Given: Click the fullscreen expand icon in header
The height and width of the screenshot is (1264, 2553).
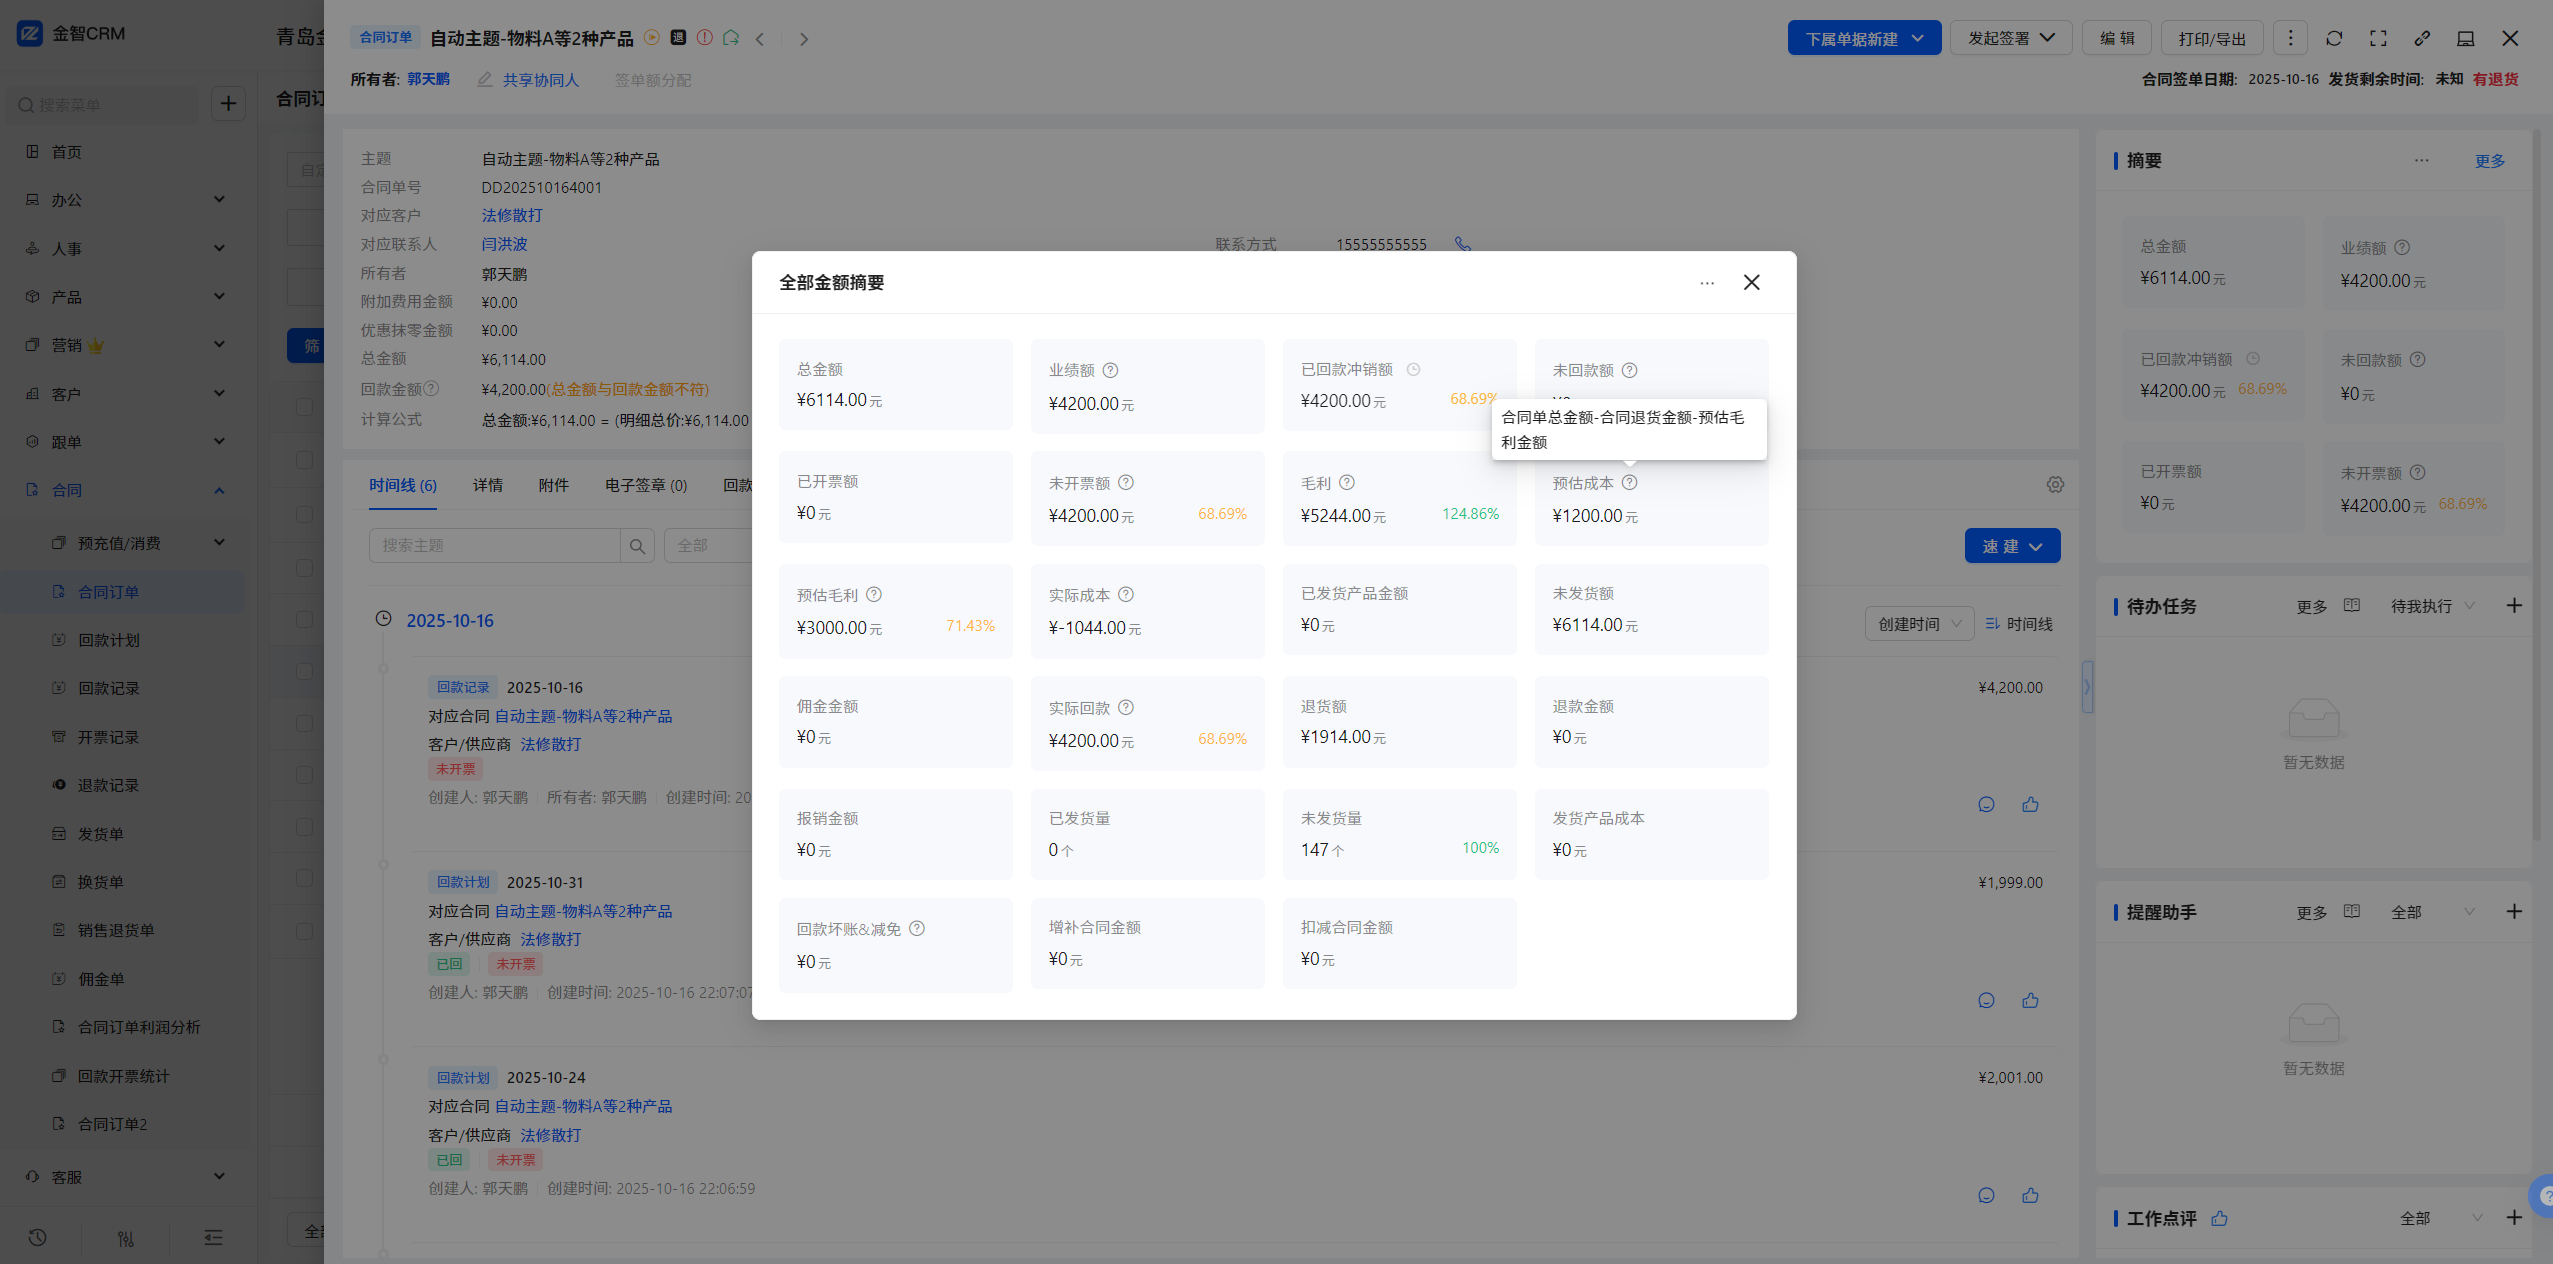Looking at the screenshot, I should pyautogui.click(x=2378, y=39).
